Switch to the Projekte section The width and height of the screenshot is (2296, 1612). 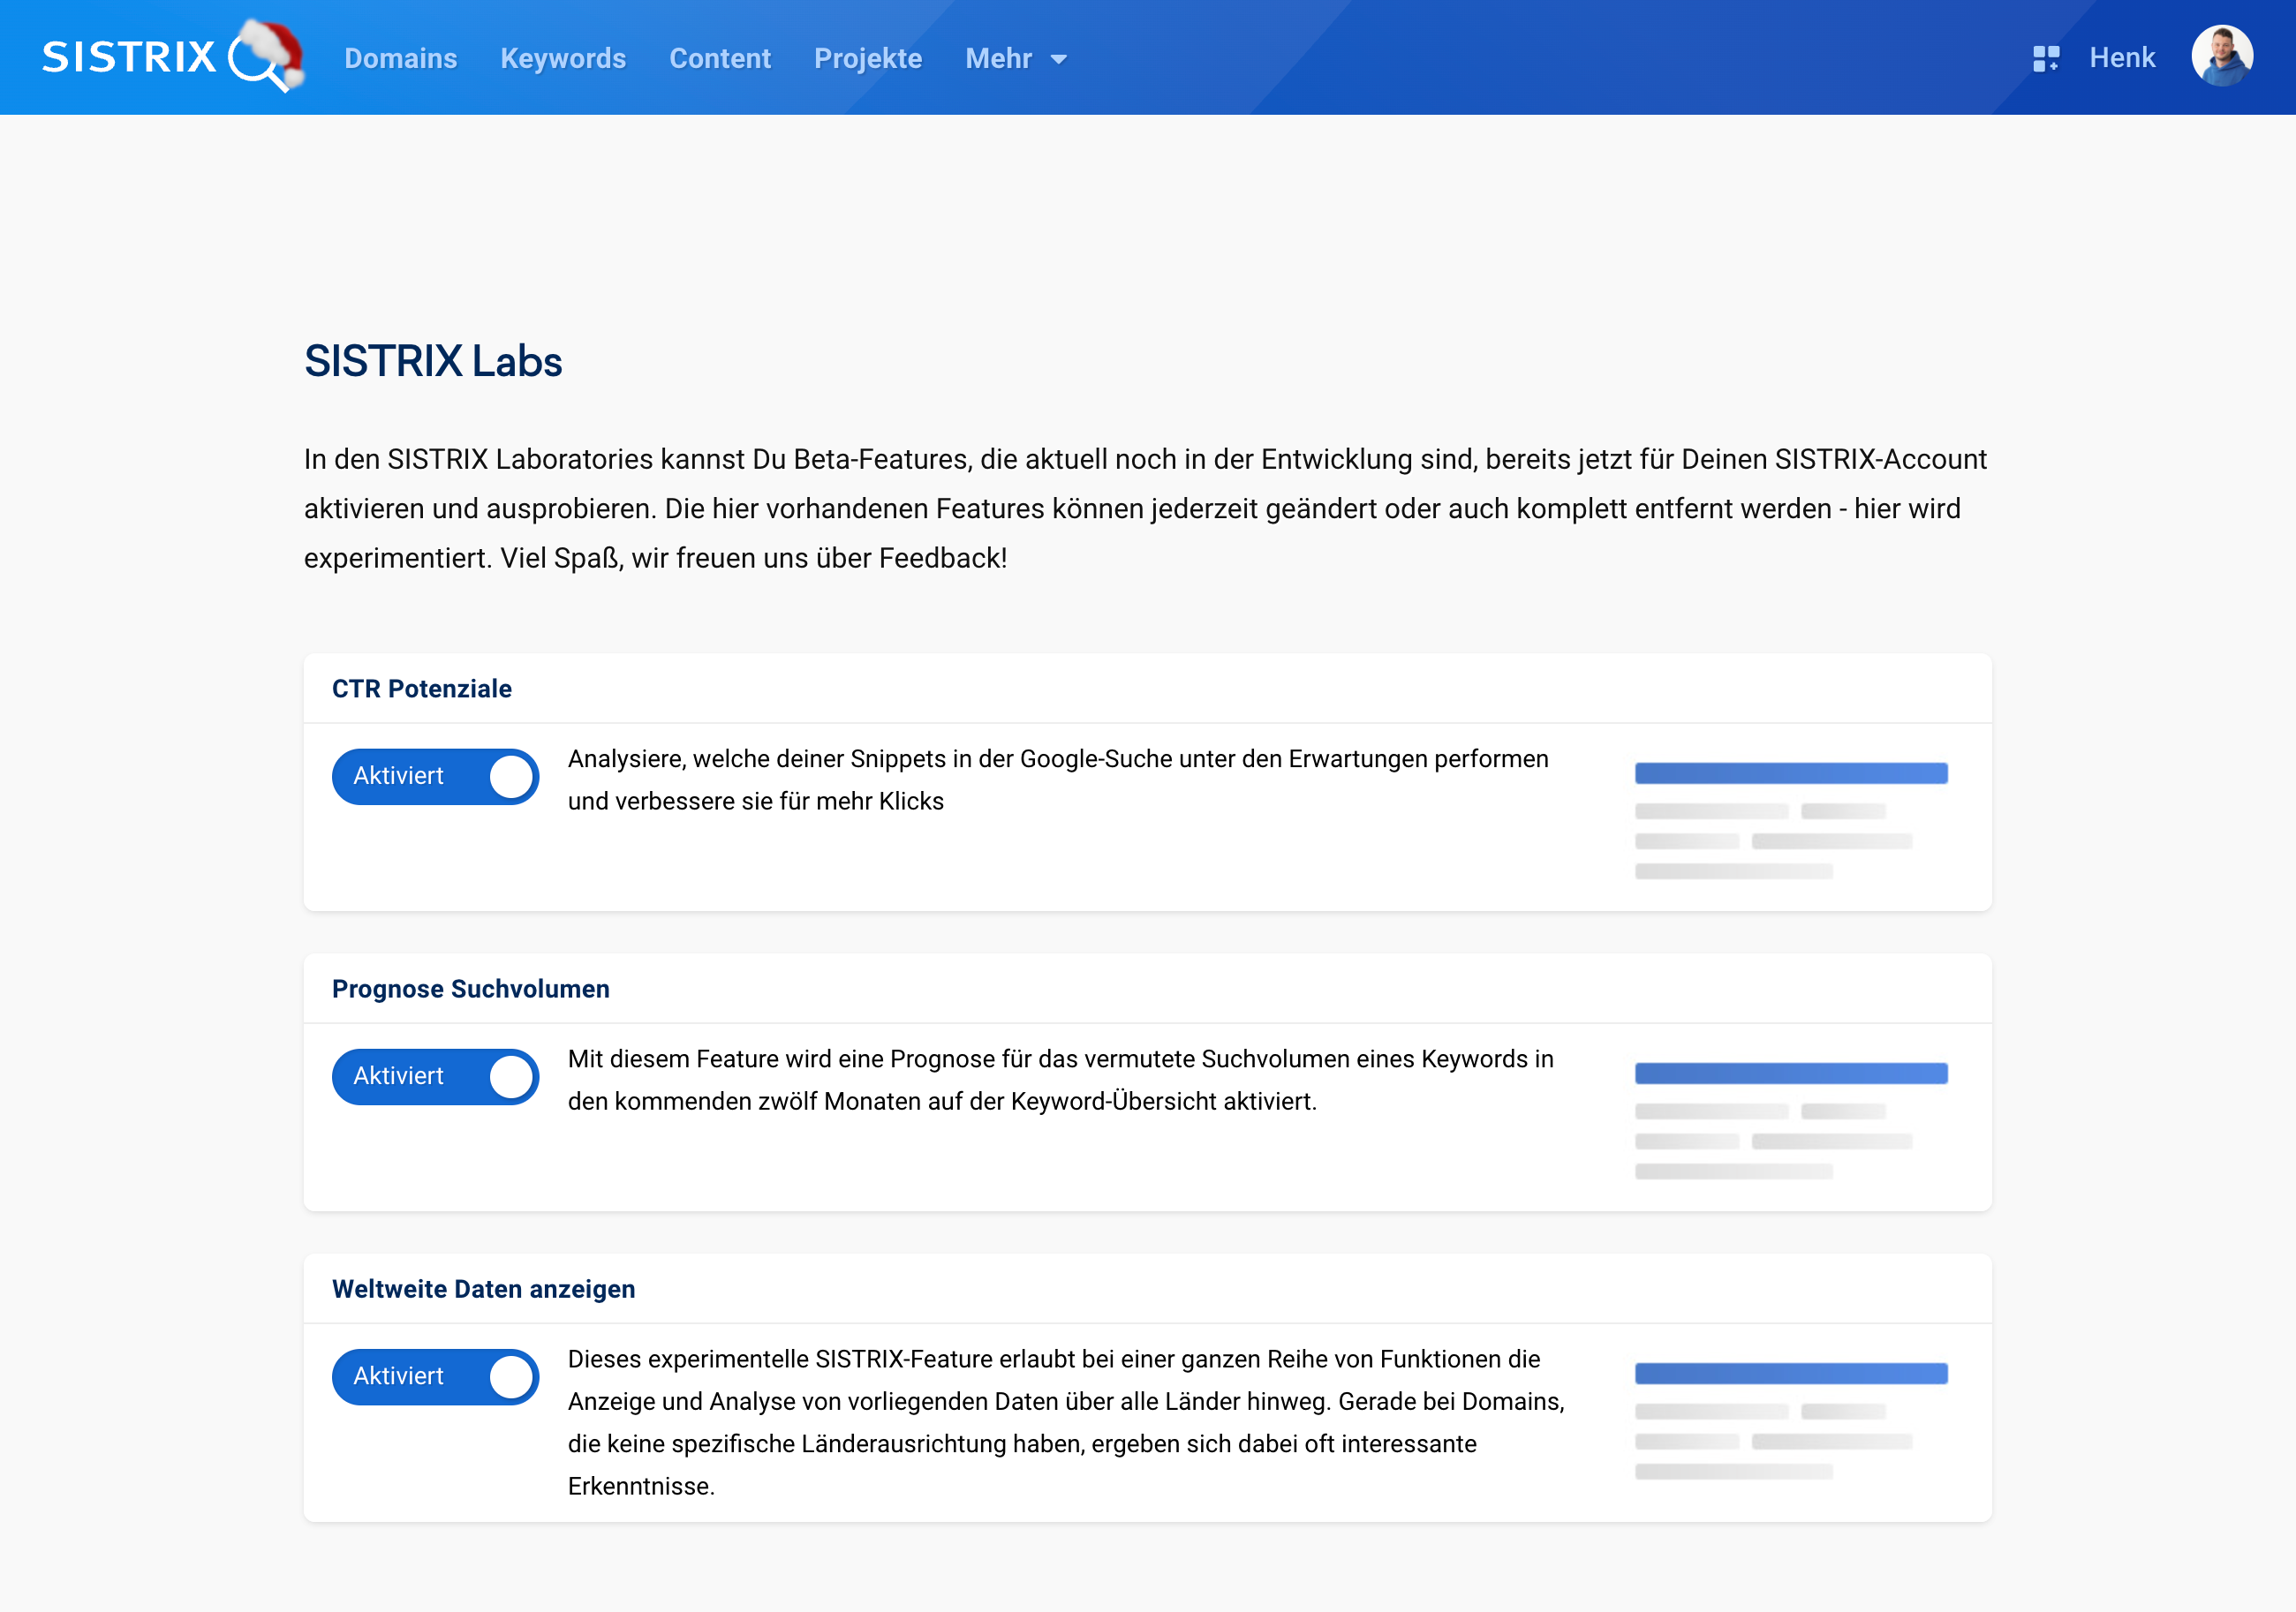(868, 58)
